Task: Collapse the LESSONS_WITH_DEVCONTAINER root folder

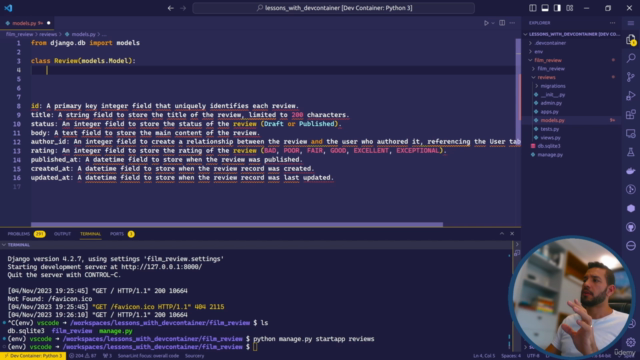Action: 572,34
